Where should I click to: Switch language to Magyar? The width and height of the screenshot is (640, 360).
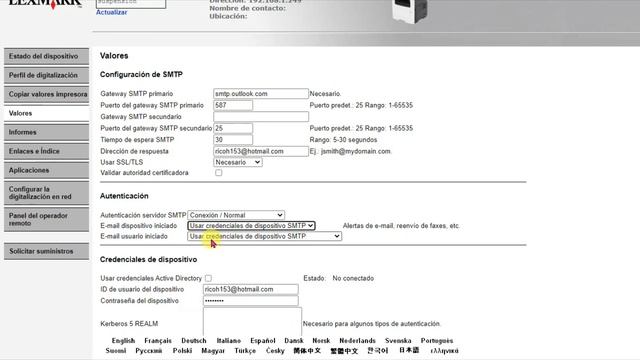[213, 351]
